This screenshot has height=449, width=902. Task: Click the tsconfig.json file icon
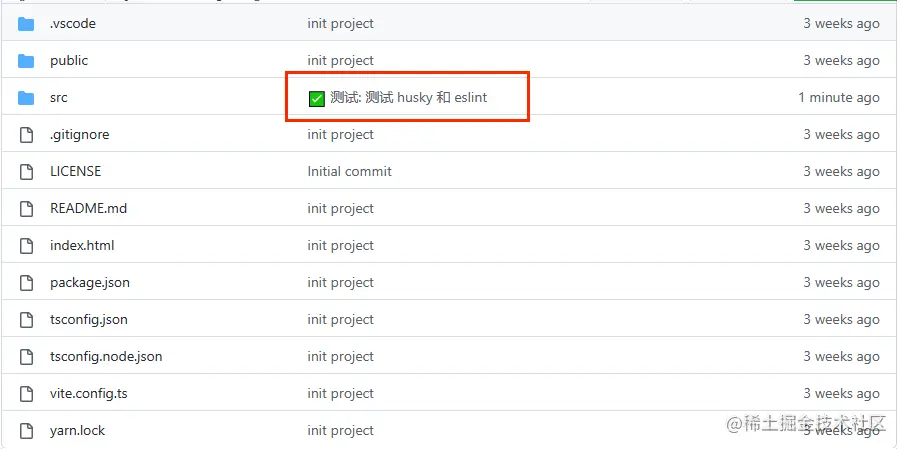click(26, 320)
